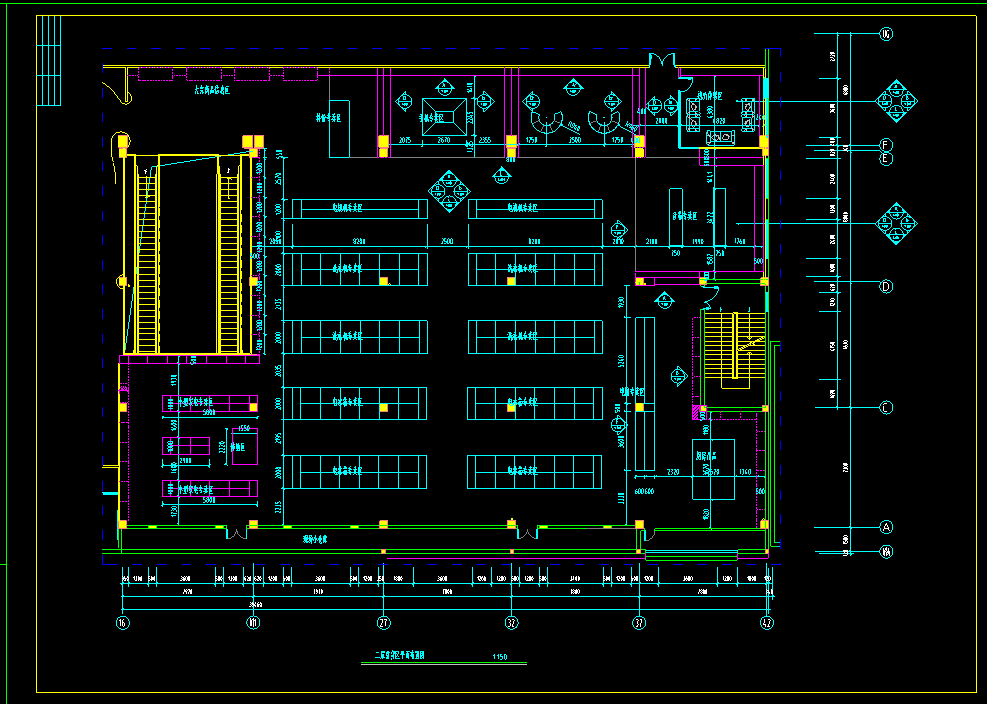Click the title block strip in the top-left corner
The width and height of the screenshot is (987, 704).
click(x=49, y=60)
